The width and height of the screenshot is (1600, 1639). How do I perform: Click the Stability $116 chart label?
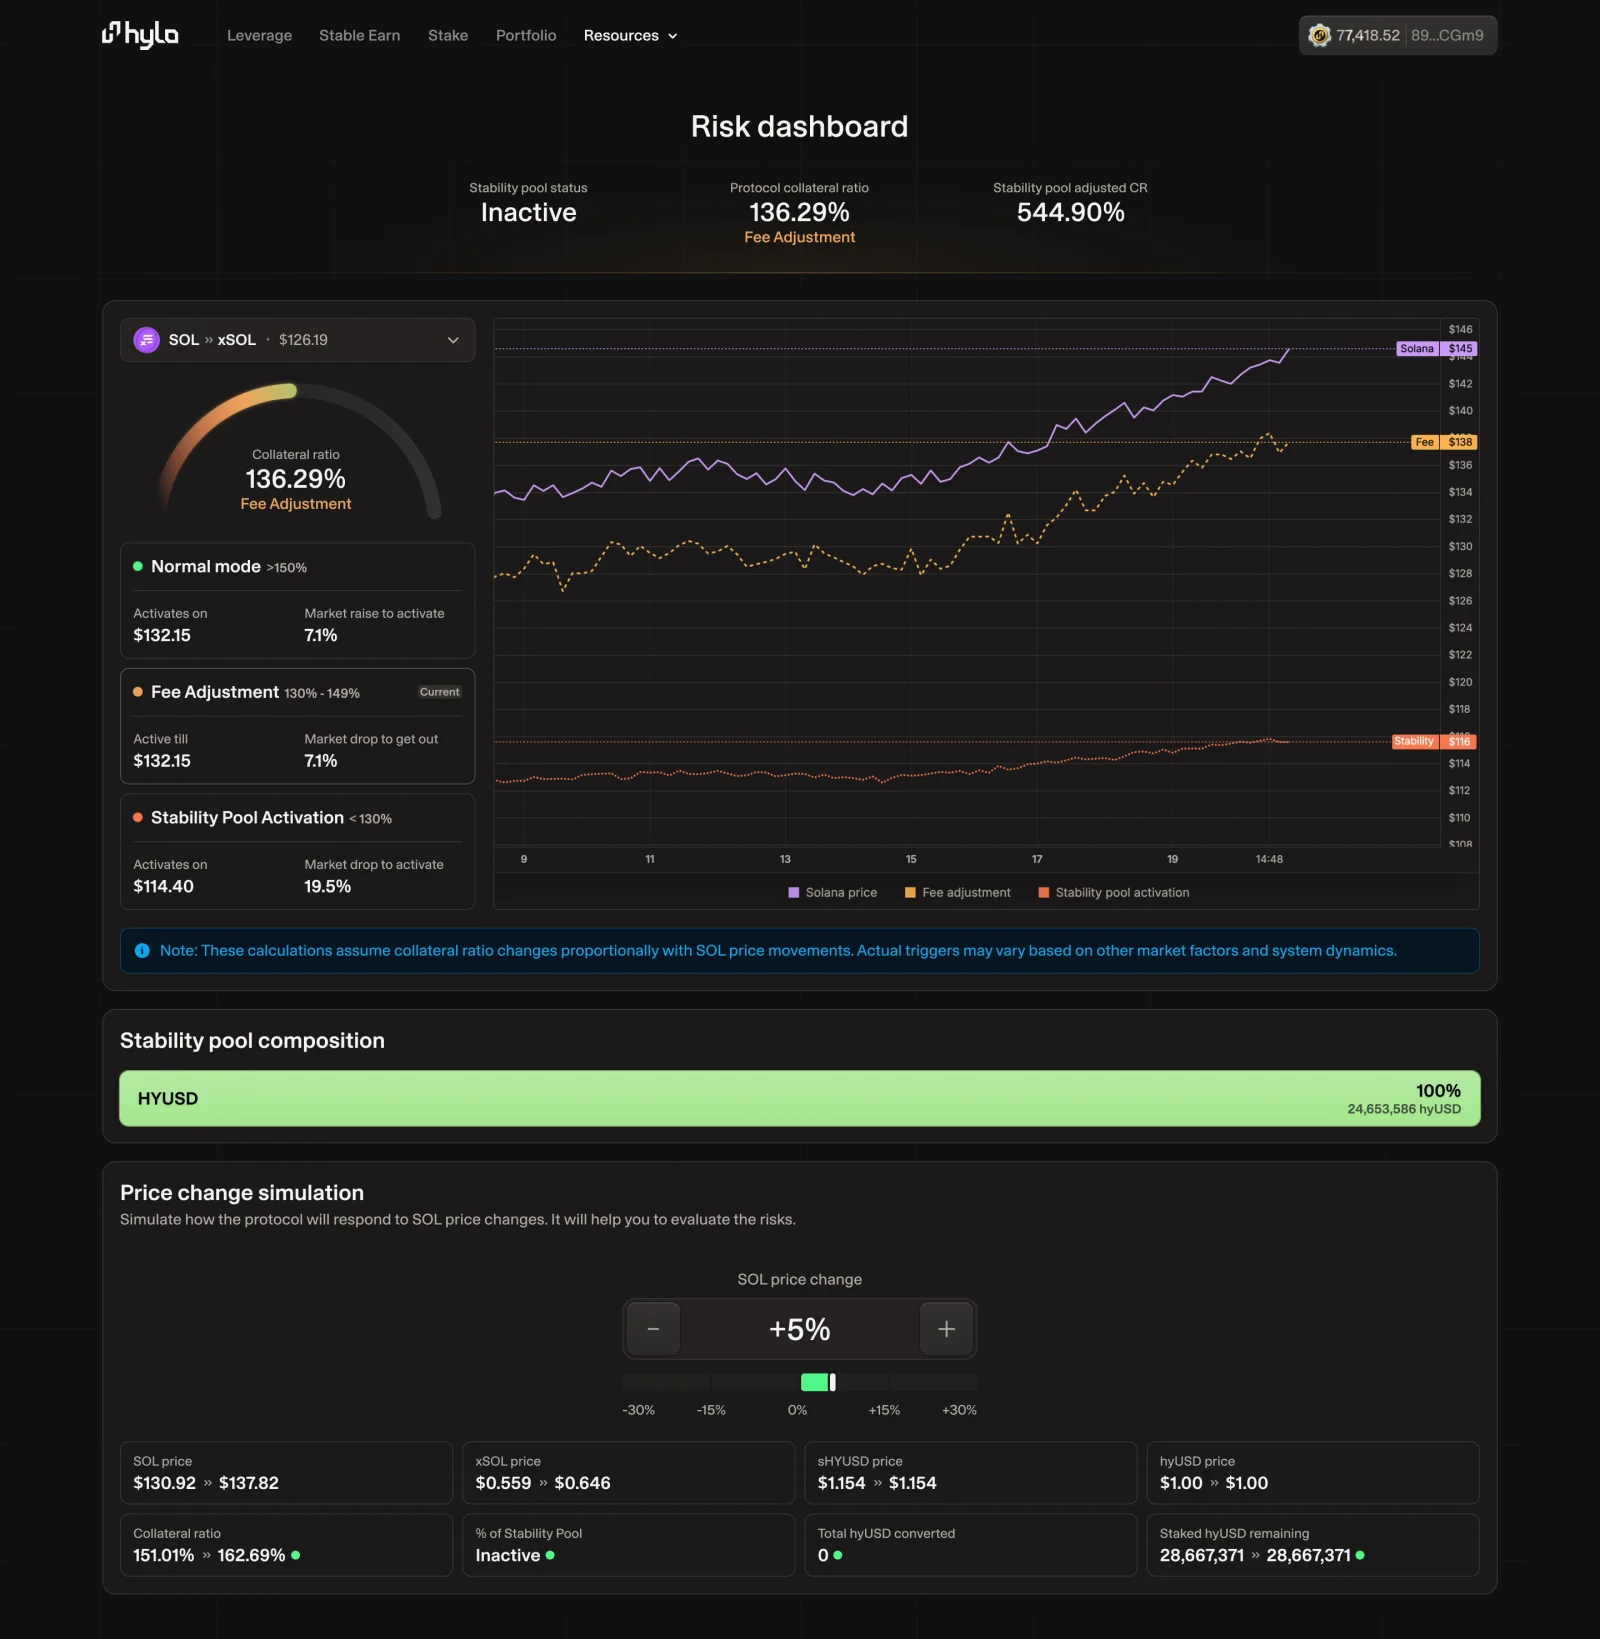[x=1434, y=741]
